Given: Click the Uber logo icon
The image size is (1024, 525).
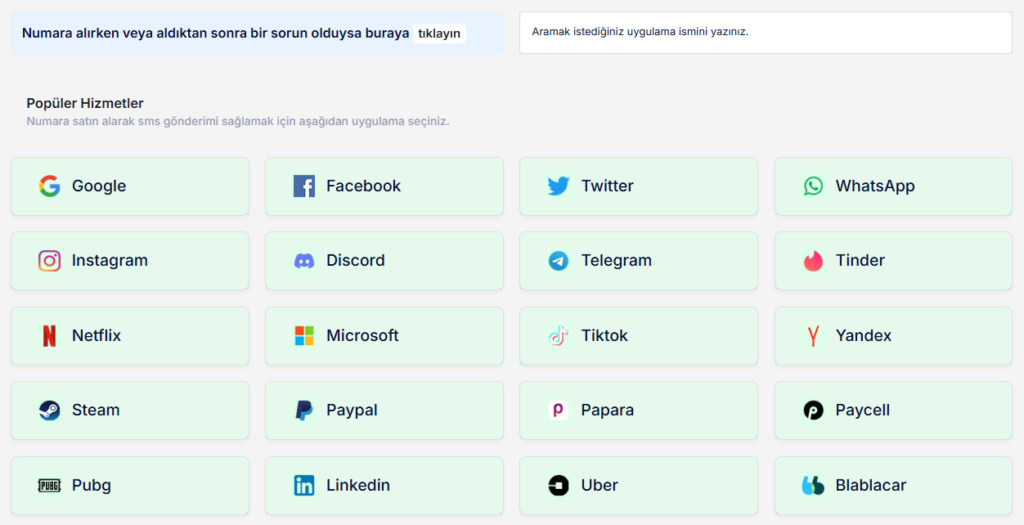Looking at the screenshot, I should point(558,486).
